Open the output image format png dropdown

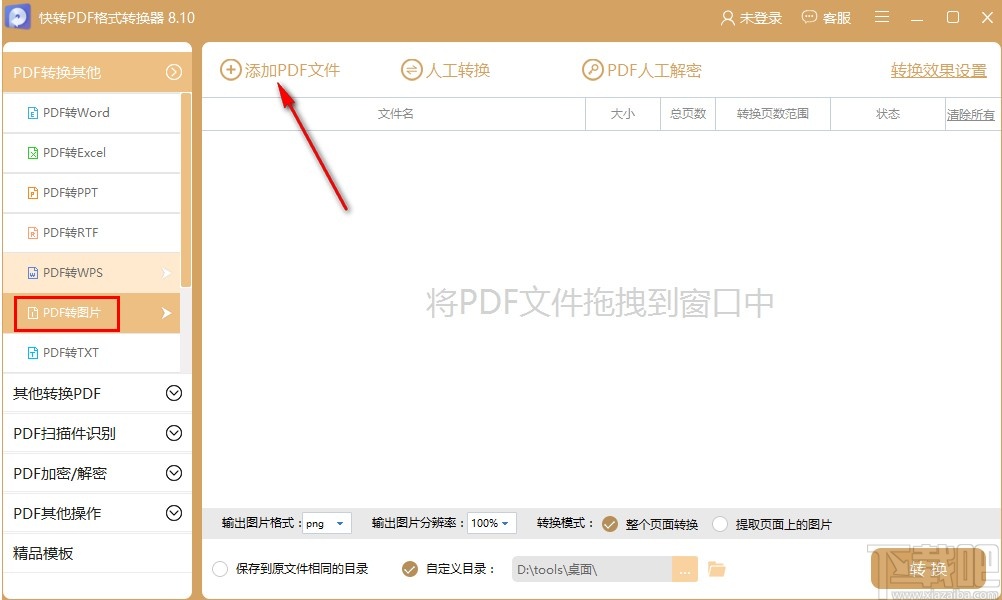[327, 523]
